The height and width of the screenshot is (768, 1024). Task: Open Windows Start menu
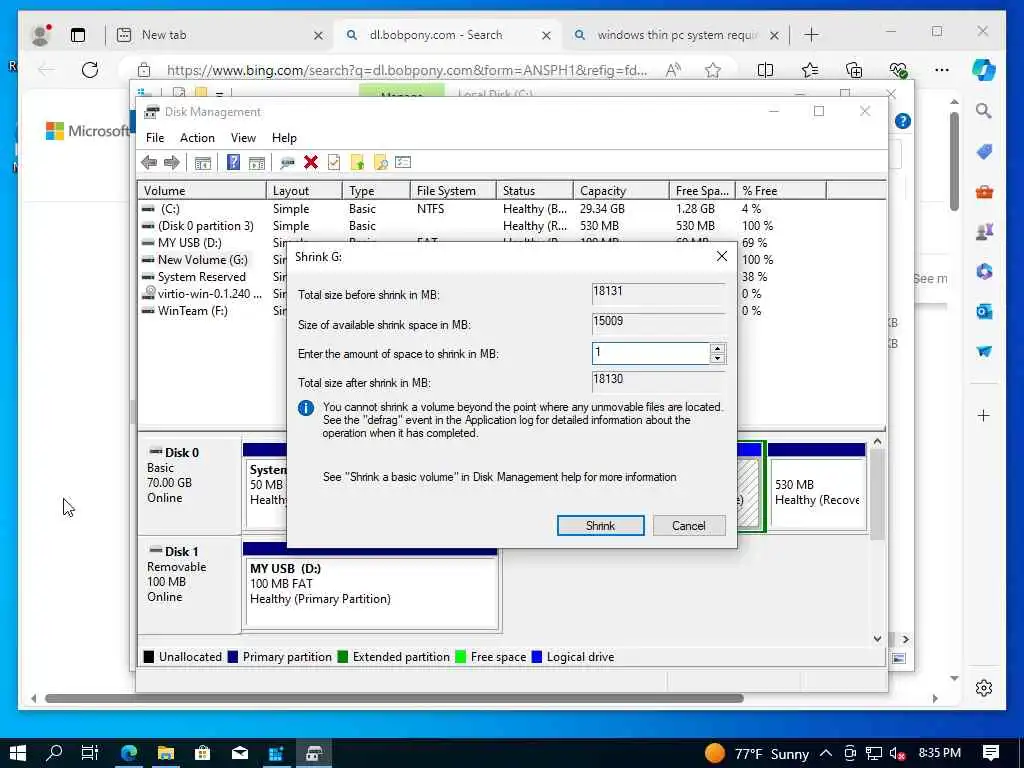pos(18,754)
